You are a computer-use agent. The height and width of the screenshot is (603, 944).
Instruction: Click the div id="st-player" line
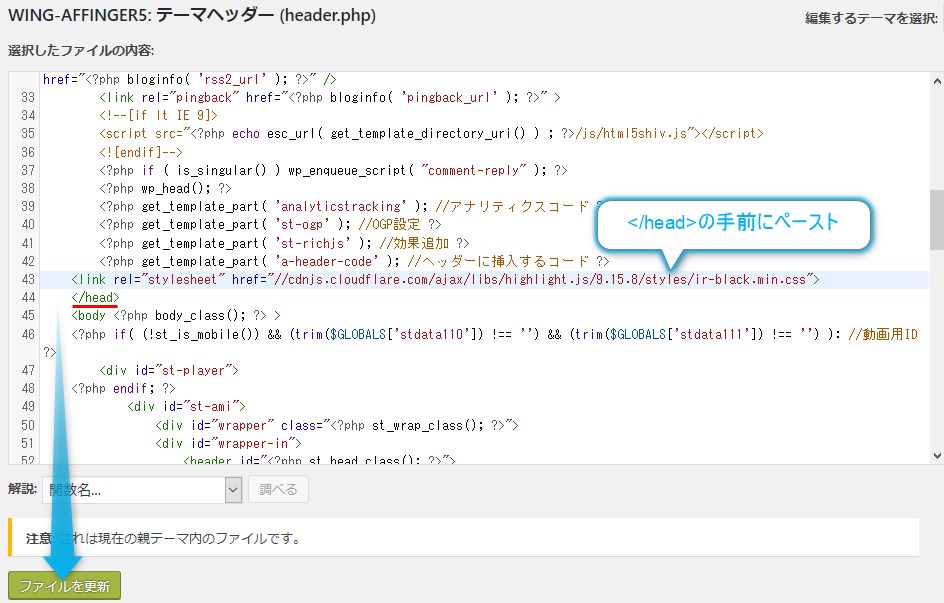click(168, 371)
